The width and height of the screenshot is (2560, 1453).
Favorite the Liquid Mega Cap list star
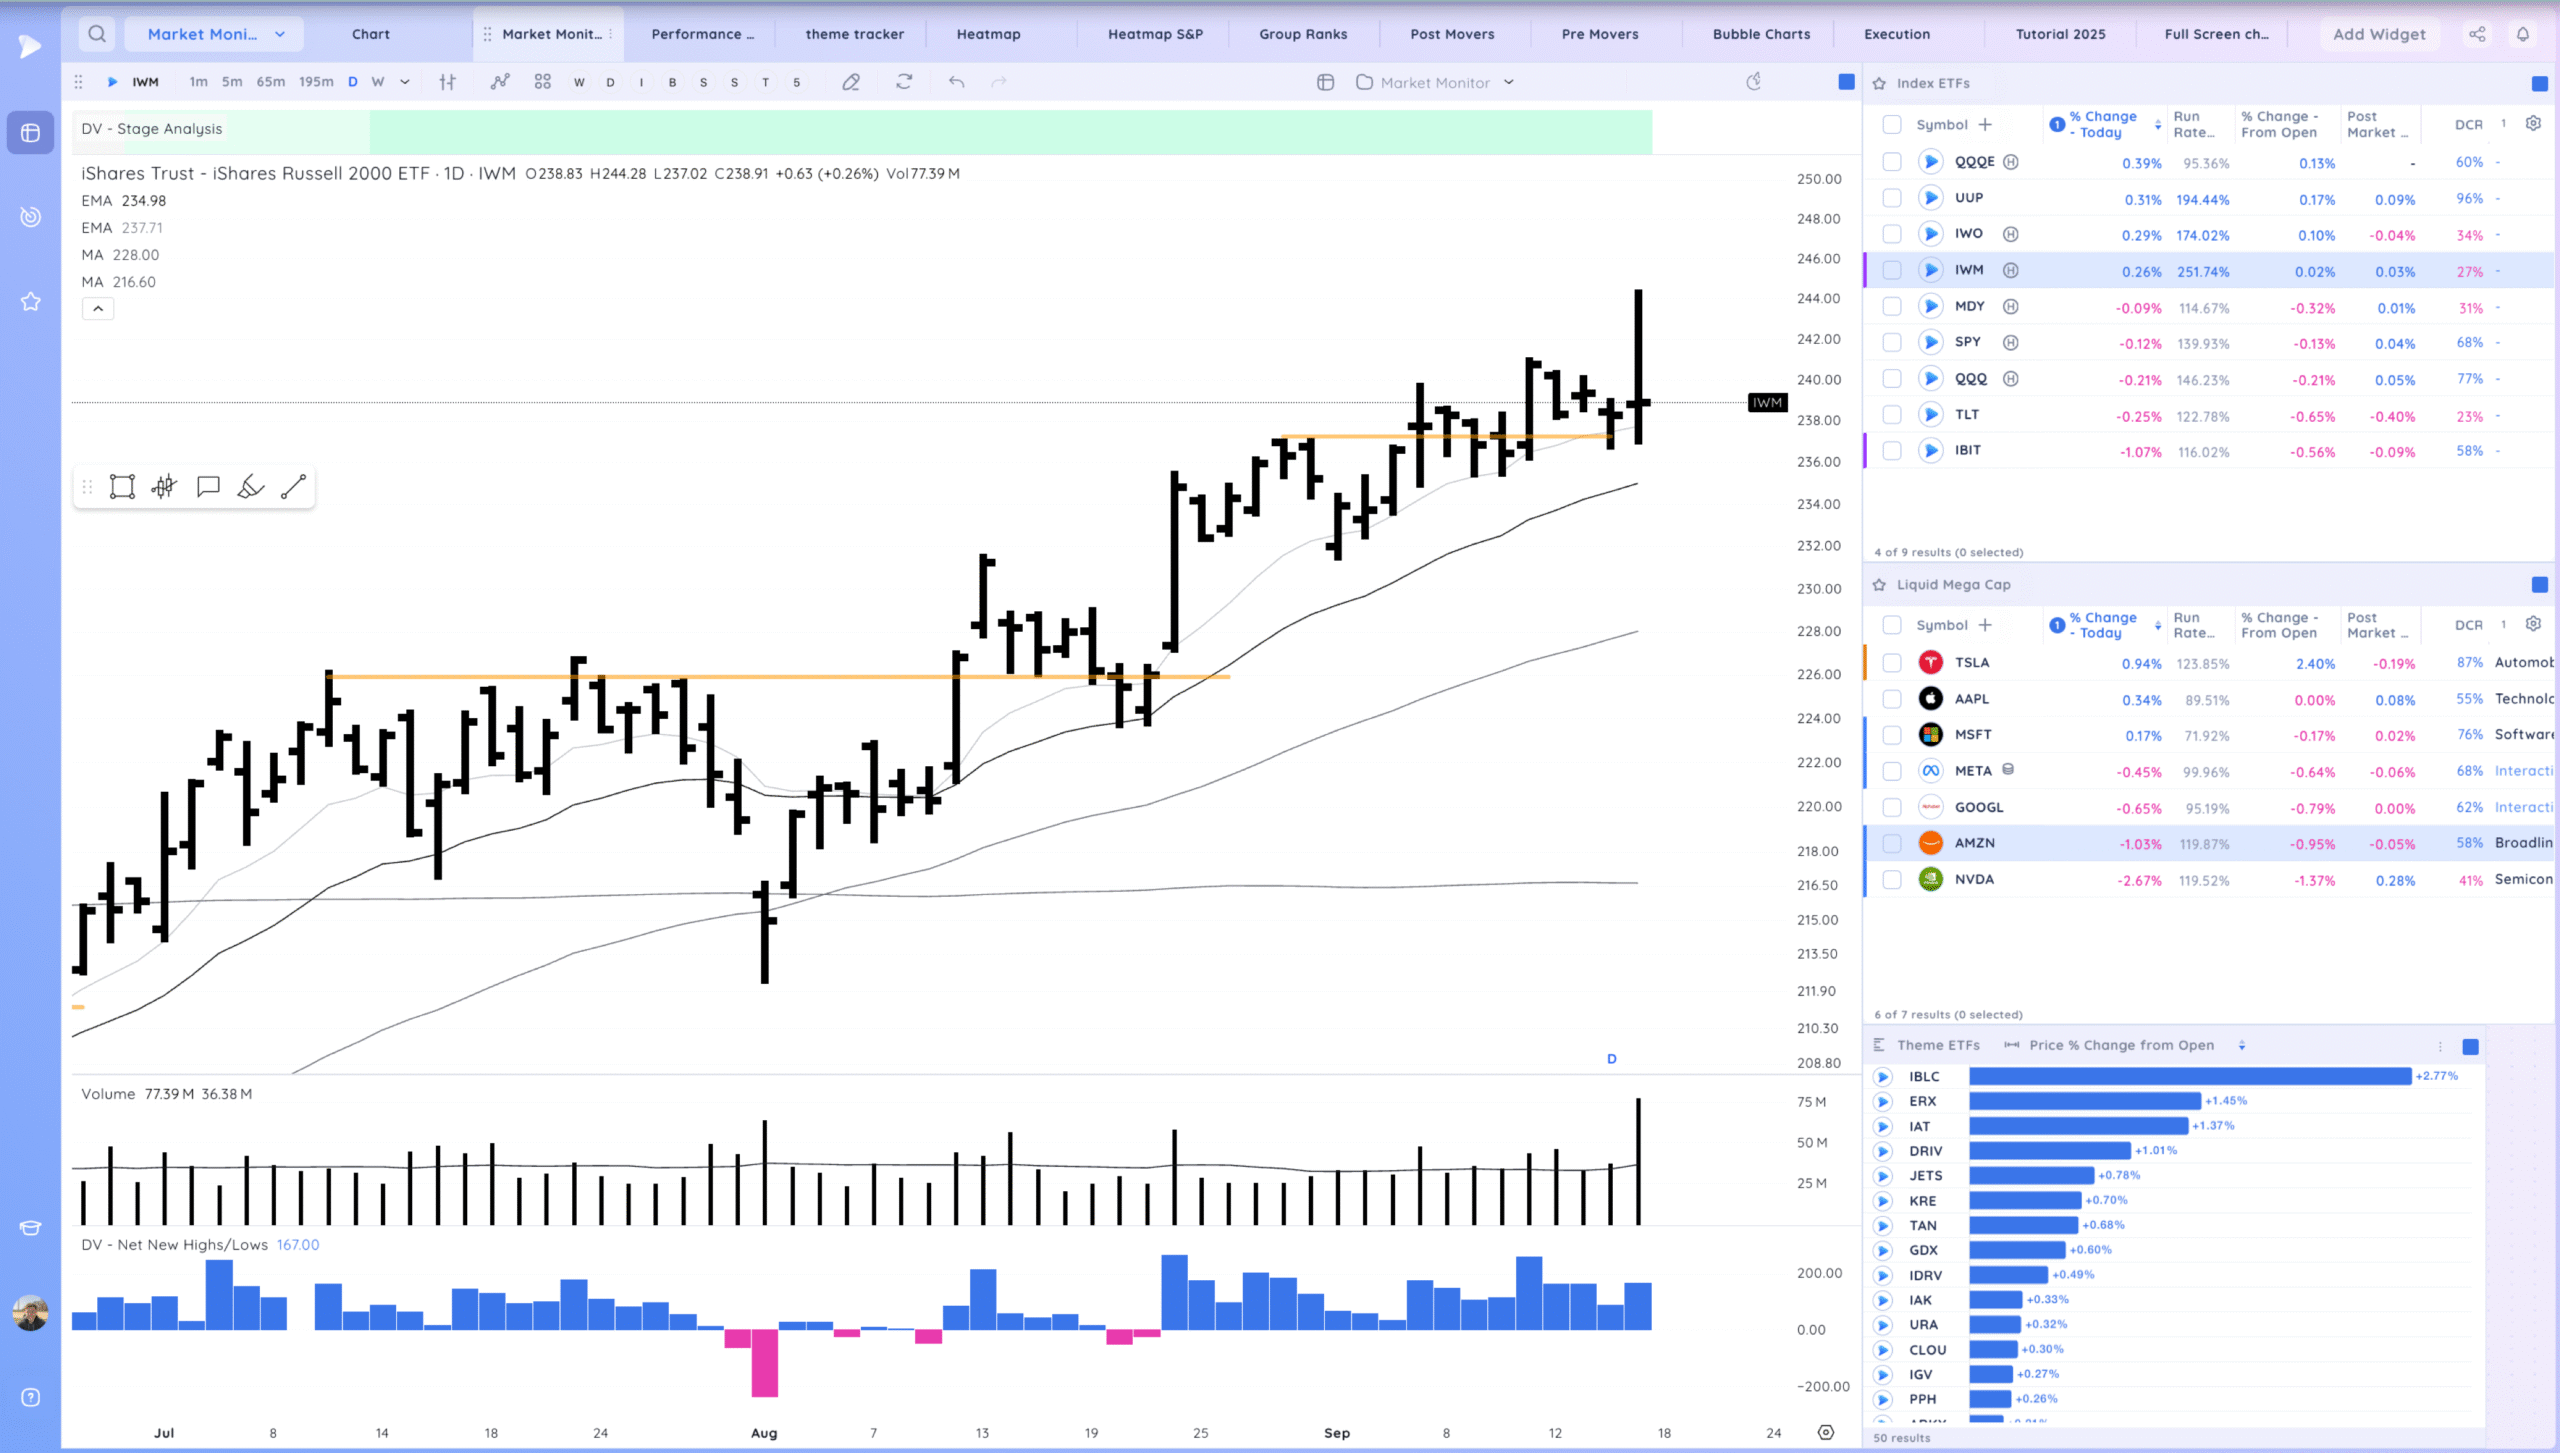point(1879,585)
